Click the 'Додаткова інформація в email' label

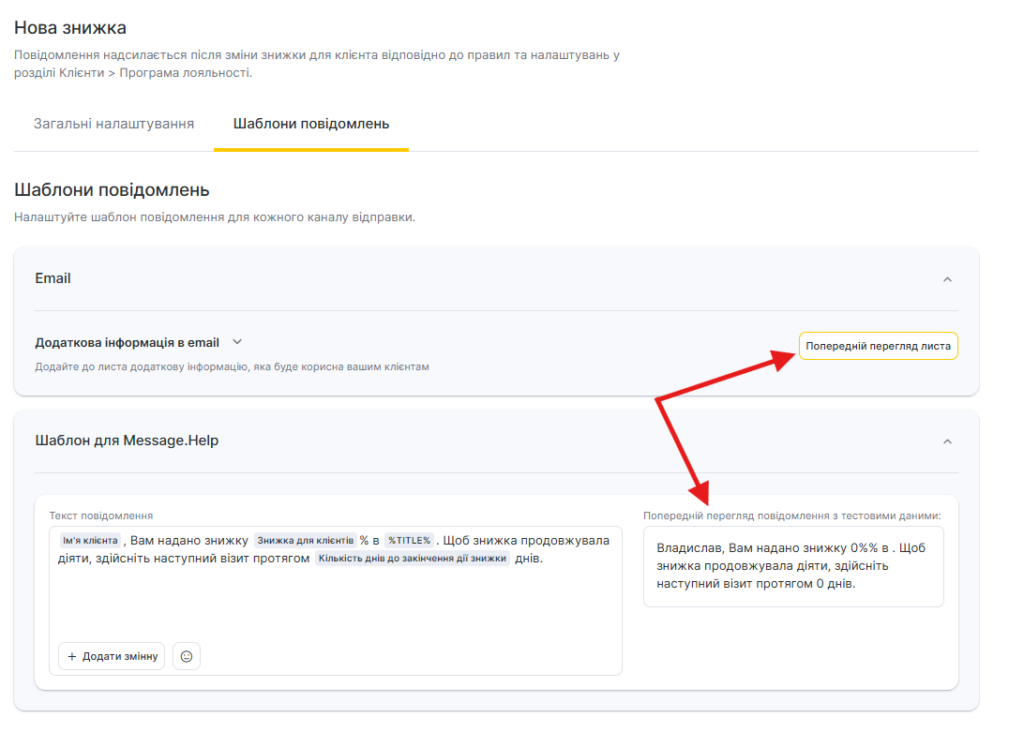point(127,342)
